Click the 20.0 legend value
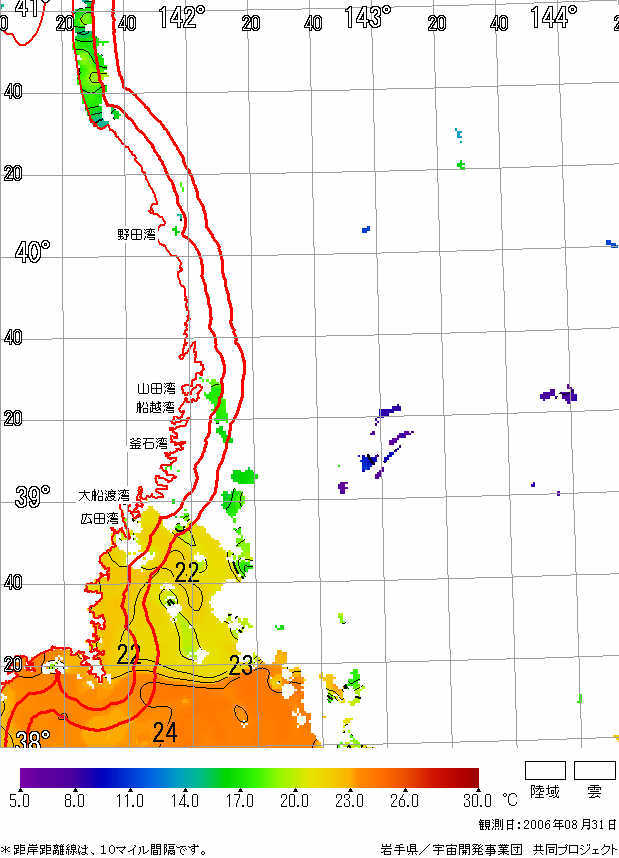This screenshot has width=619, height=858. tap(294, 802)
